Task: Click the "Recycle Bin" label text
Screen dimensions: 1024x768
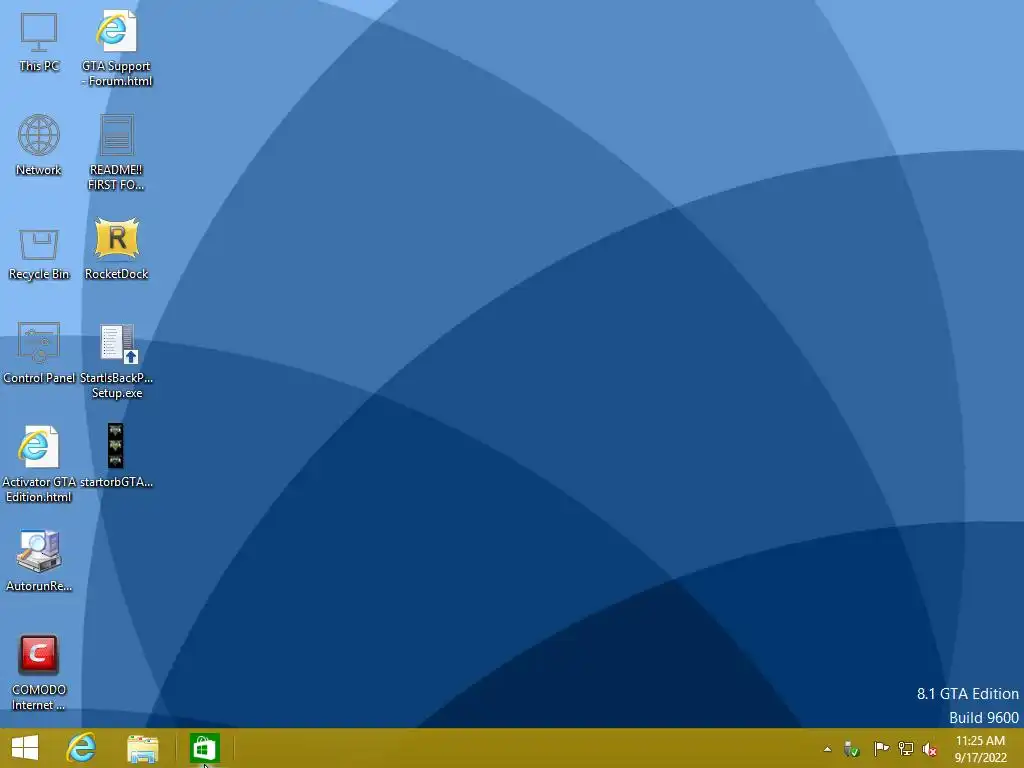Action: pyautogui.click(x=39, y=274)
